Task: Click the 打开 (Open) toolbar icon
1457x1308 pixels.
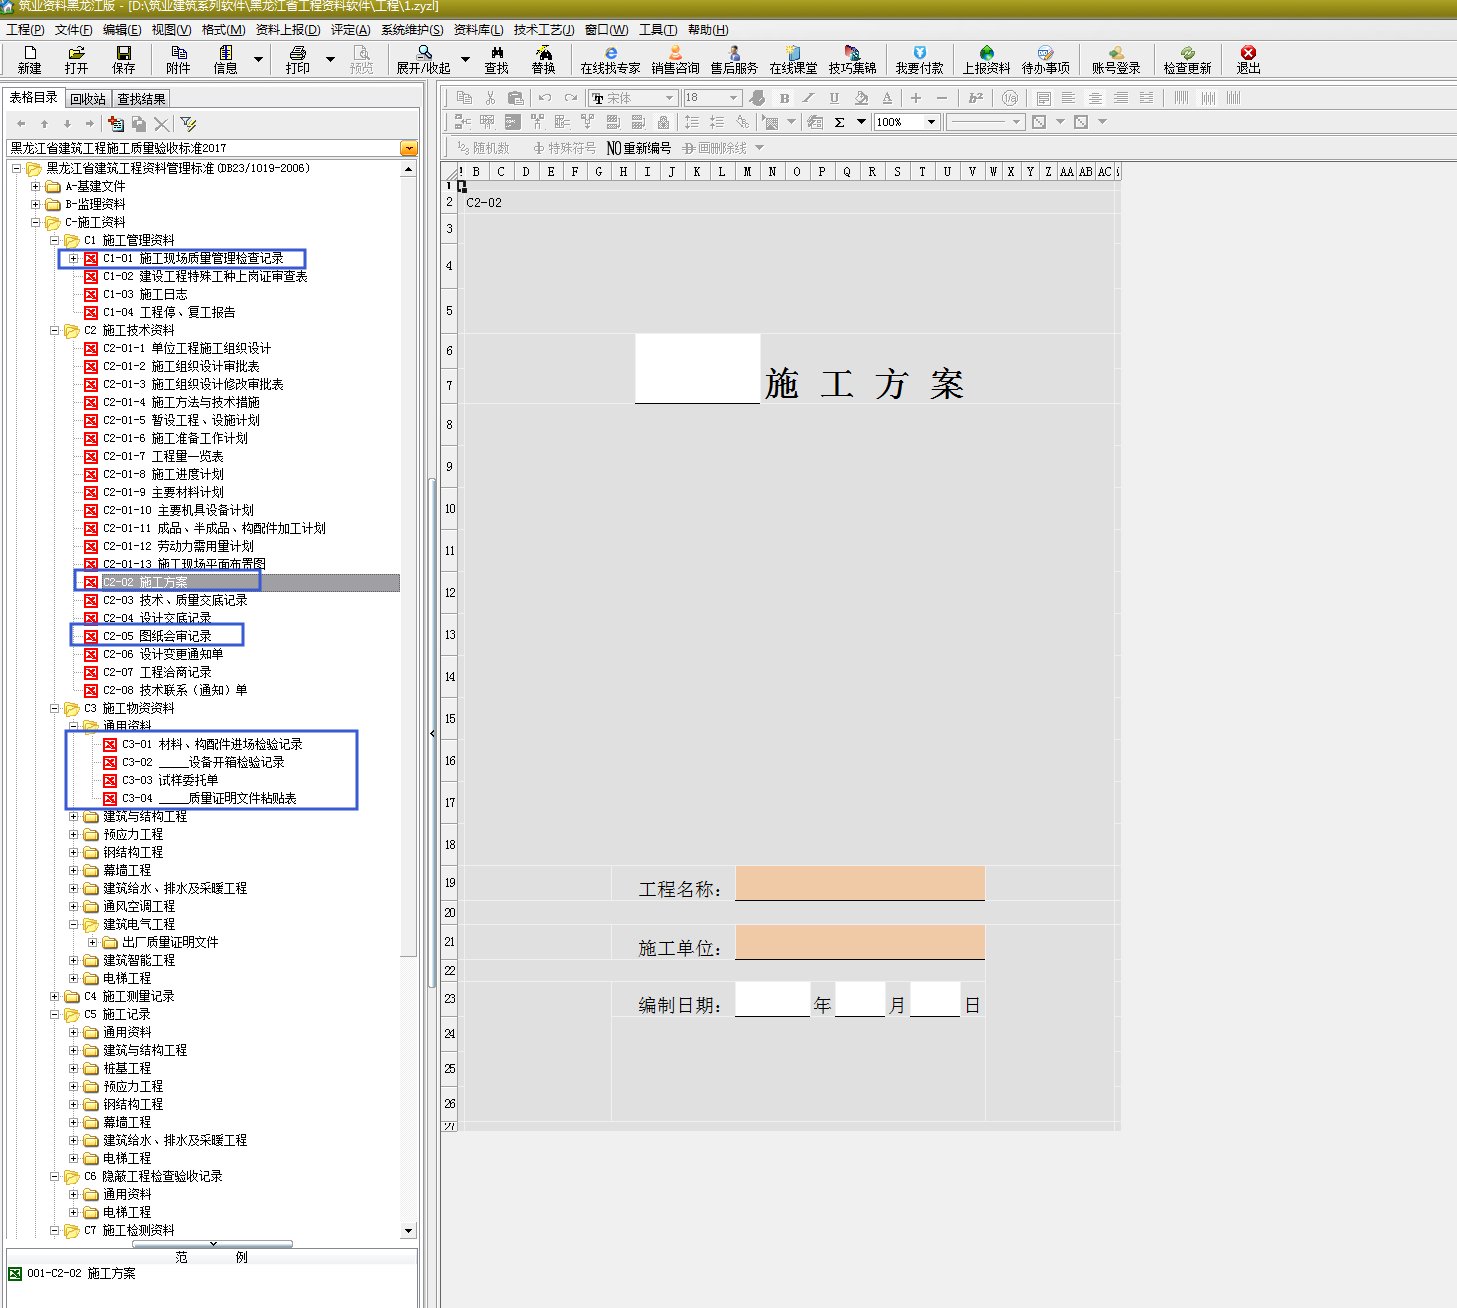Action: (76, 59)
